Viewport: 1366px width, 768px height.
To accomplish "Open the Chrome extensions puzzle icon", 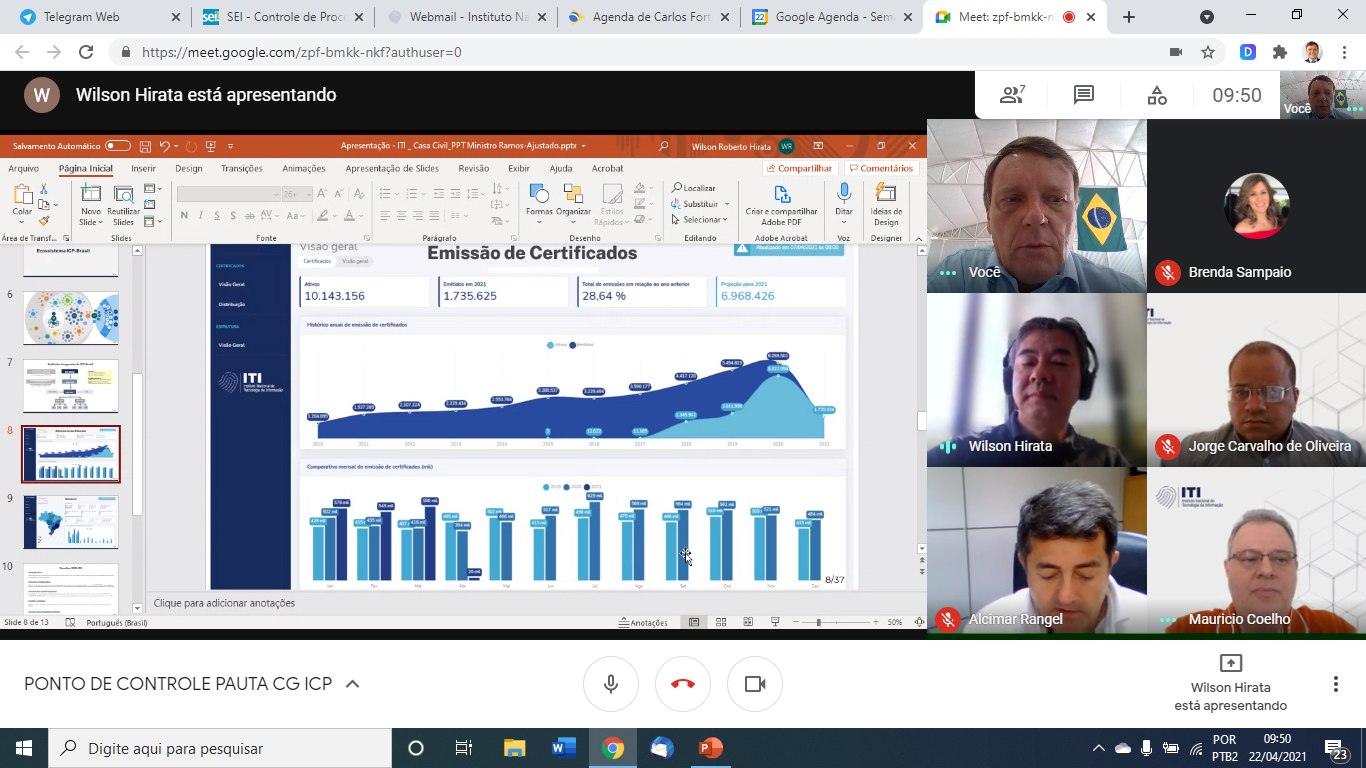I will [1279, 52].
